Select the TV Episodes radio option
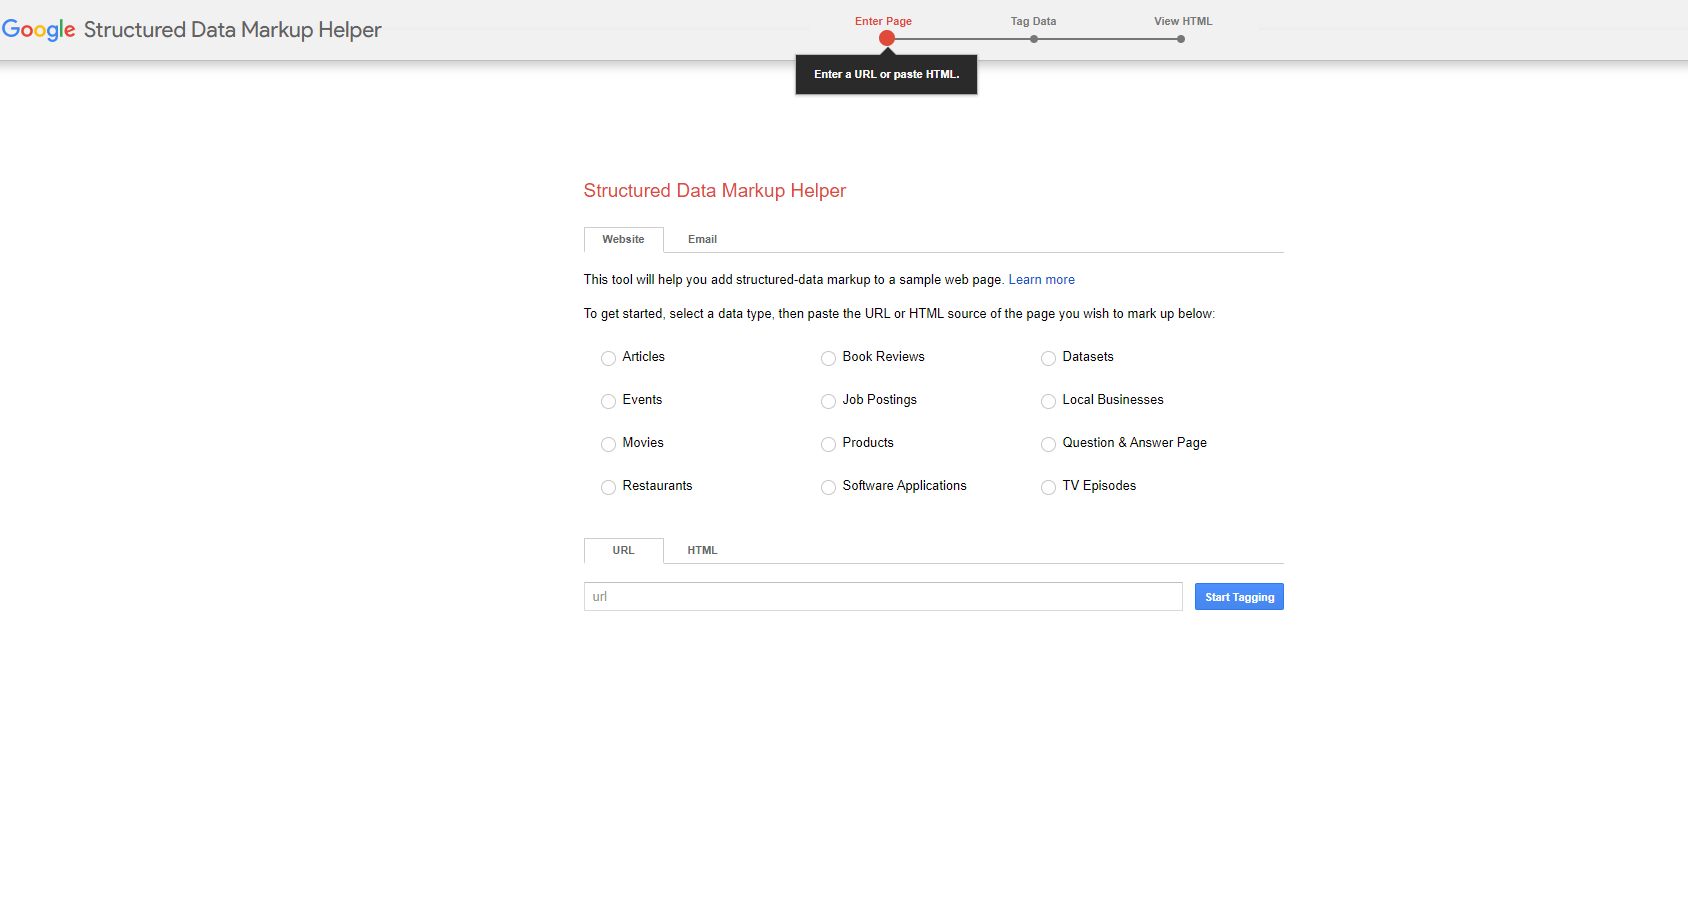The height and width of the screenshot is (898, 1688). point(1048,487)
